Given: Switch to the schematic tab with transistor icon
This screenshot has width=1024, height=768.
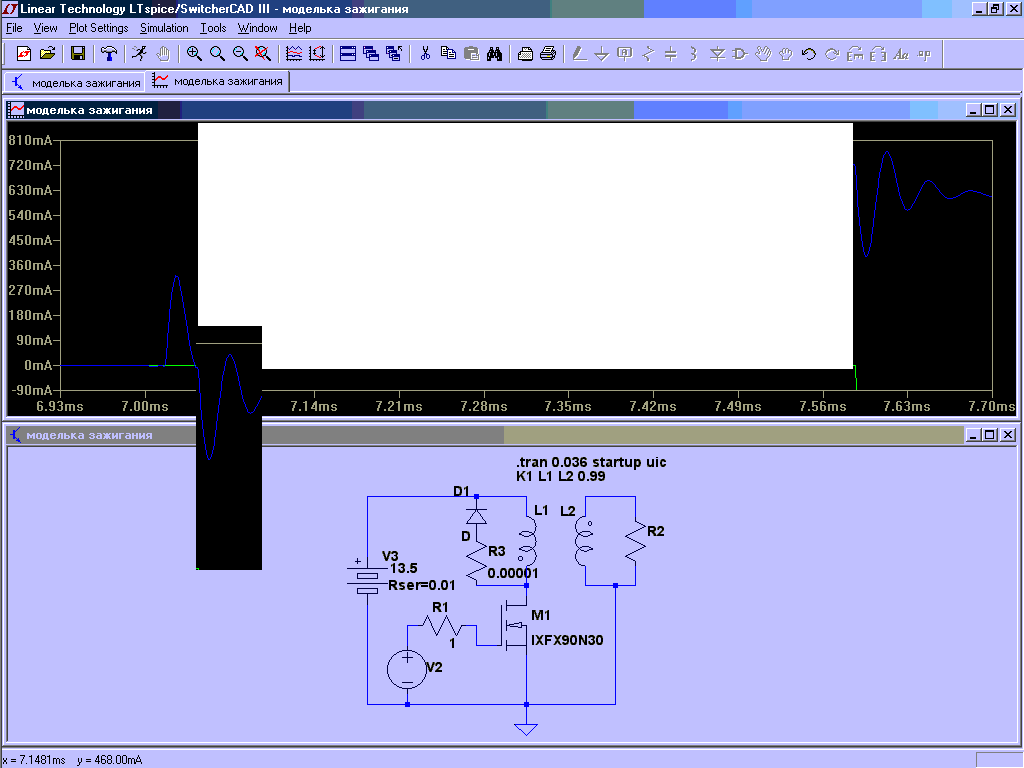Looking at the screenshot, I should click(76, 82).
